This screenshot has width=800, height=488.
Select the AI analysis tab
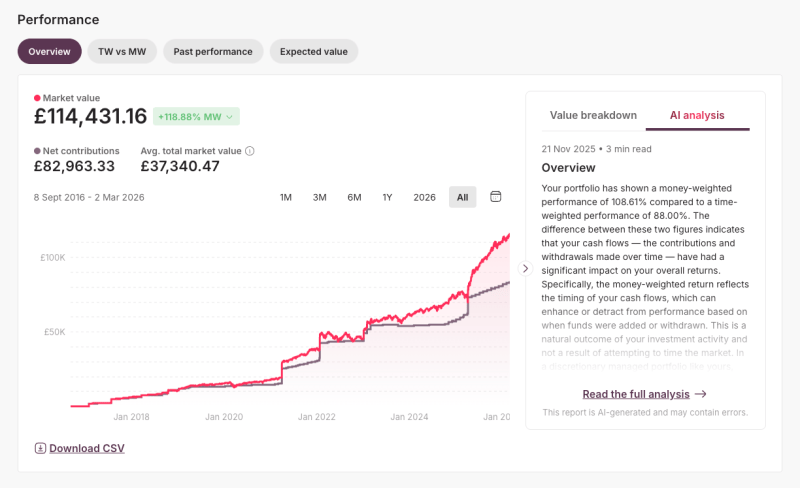697,115
